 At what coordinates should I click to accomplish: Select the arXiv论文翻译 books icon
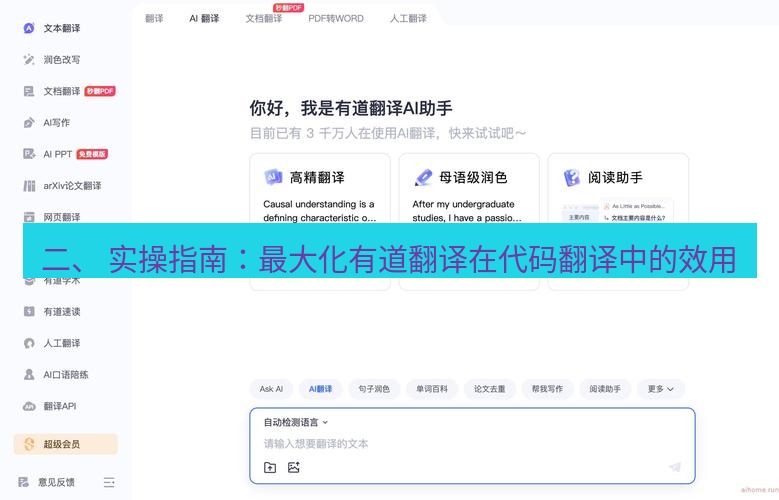tap(29, 186)
